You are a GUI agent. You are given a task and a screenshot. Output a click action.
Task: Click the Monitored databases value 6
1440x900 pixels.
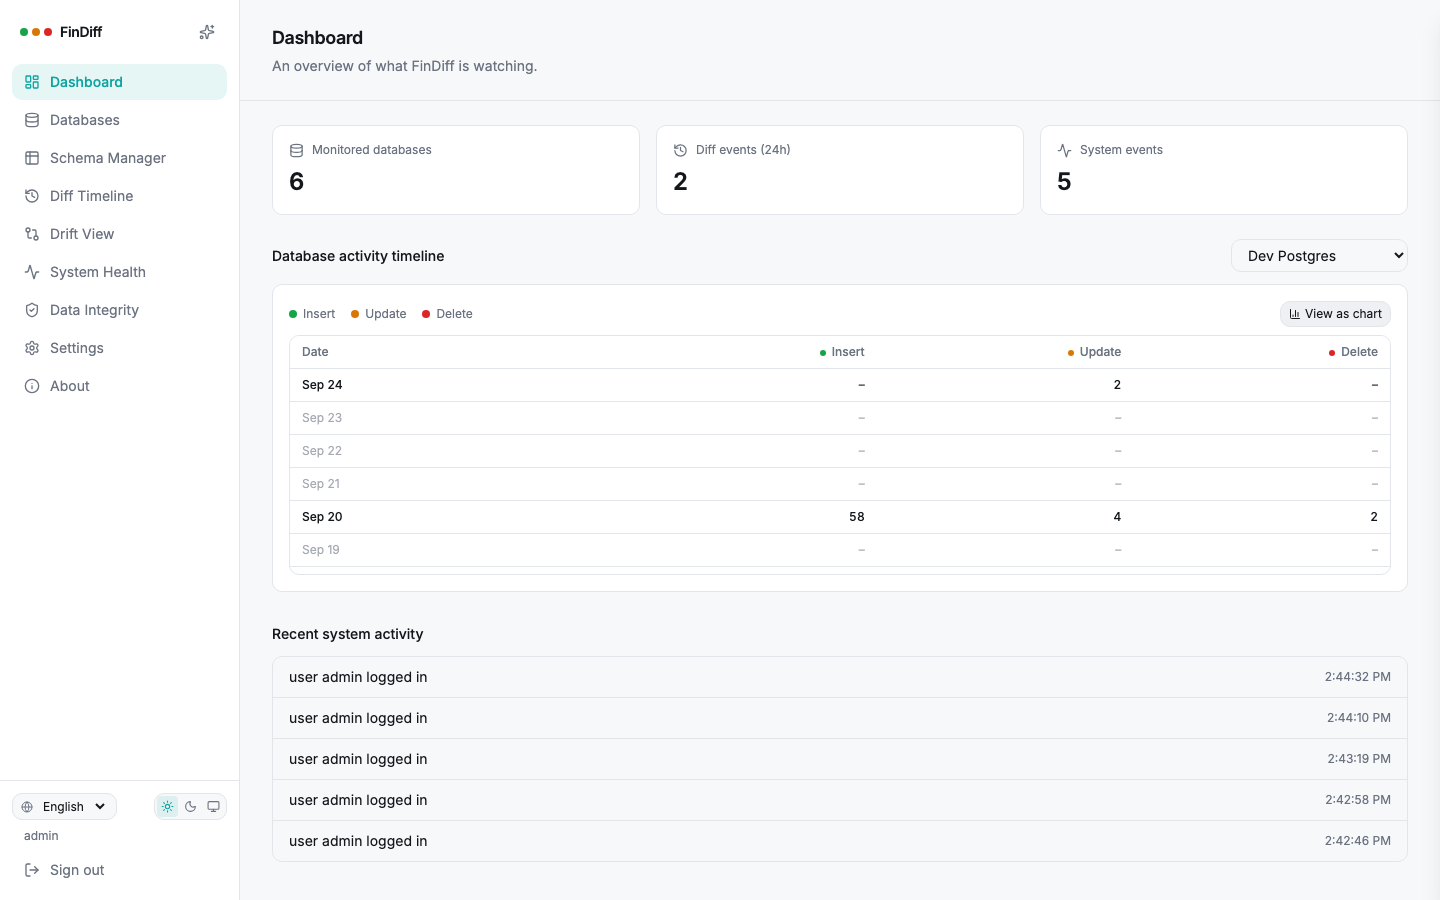click(x=297, y=181)
